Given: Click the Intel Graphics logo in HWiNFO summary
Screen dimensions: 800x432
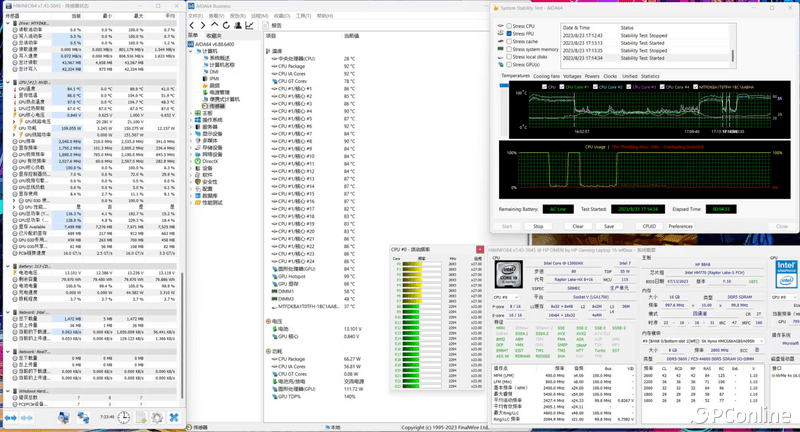Looking at the screenshot, I should (786, 274).
